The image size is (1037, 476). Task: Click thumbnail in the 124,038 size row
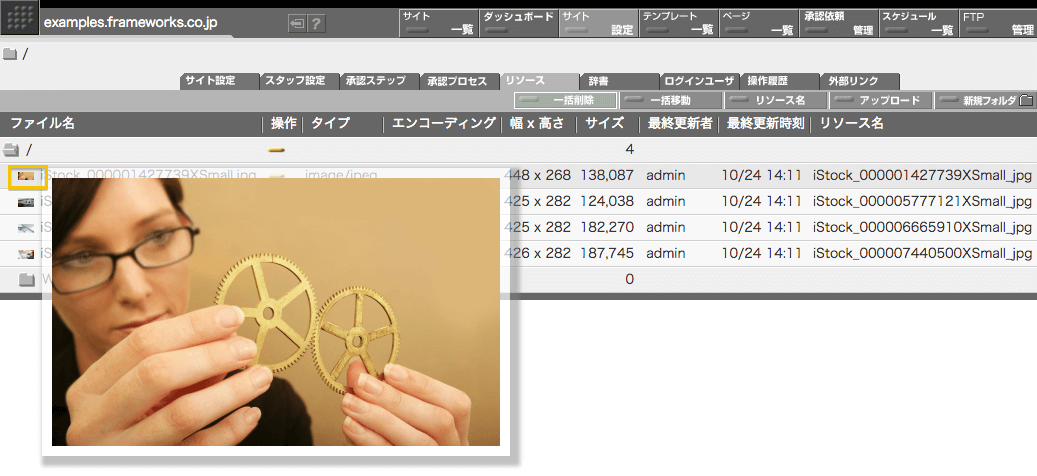(26, 202)
